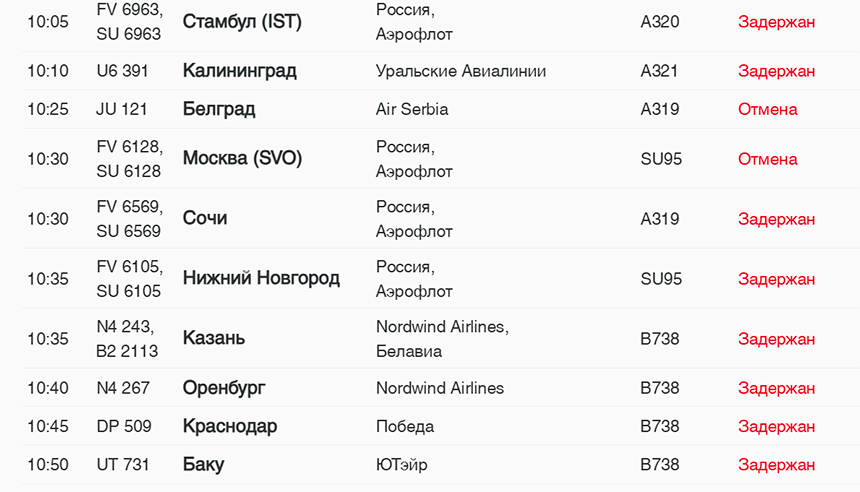Select flight number UT 731
The height and width of the screenshot is (492, 860).
click(123, 465)
